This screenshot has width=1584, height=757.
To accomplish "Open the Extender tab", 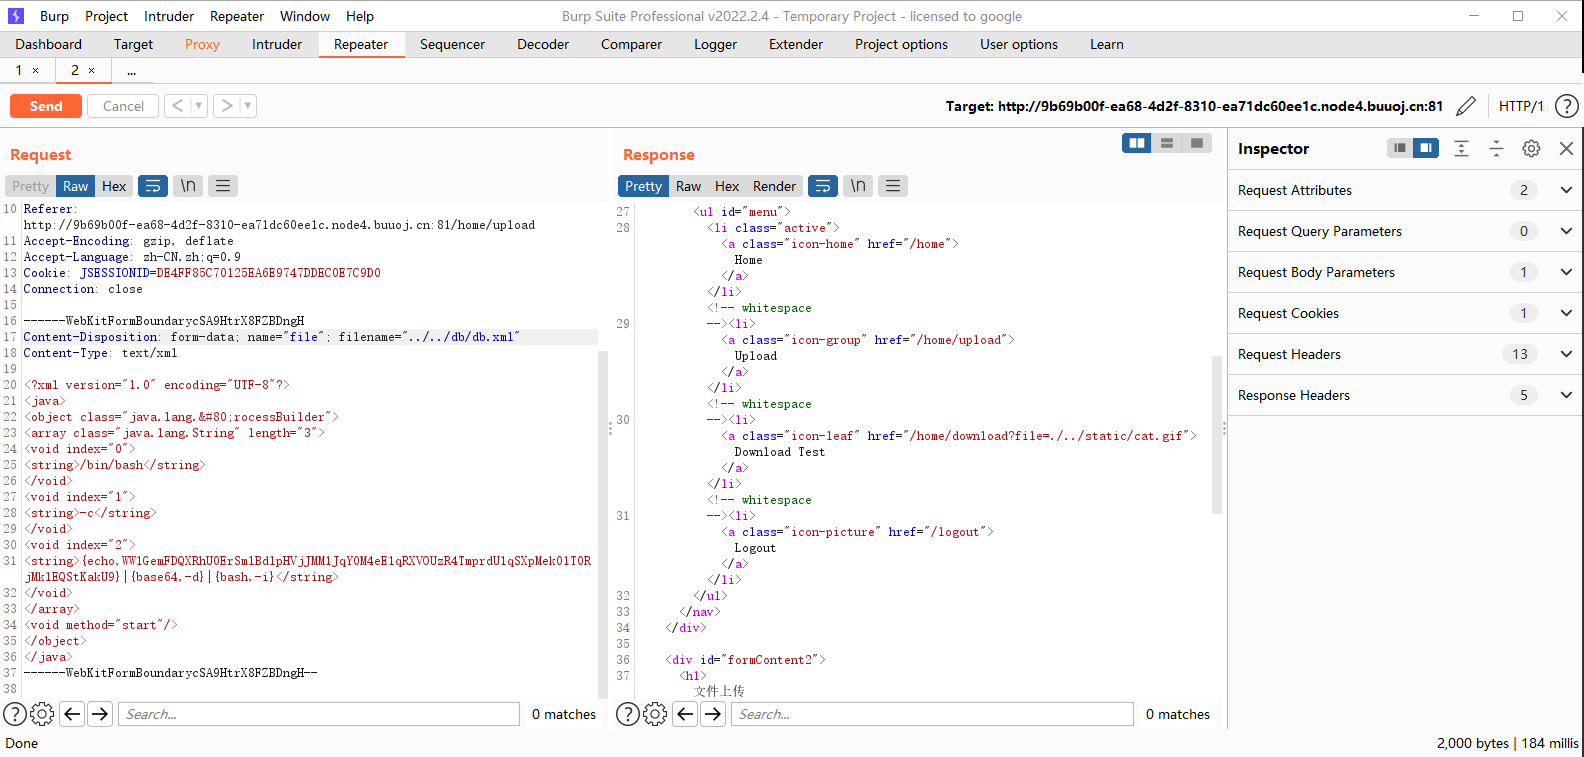I will click(x=796, y=44).
